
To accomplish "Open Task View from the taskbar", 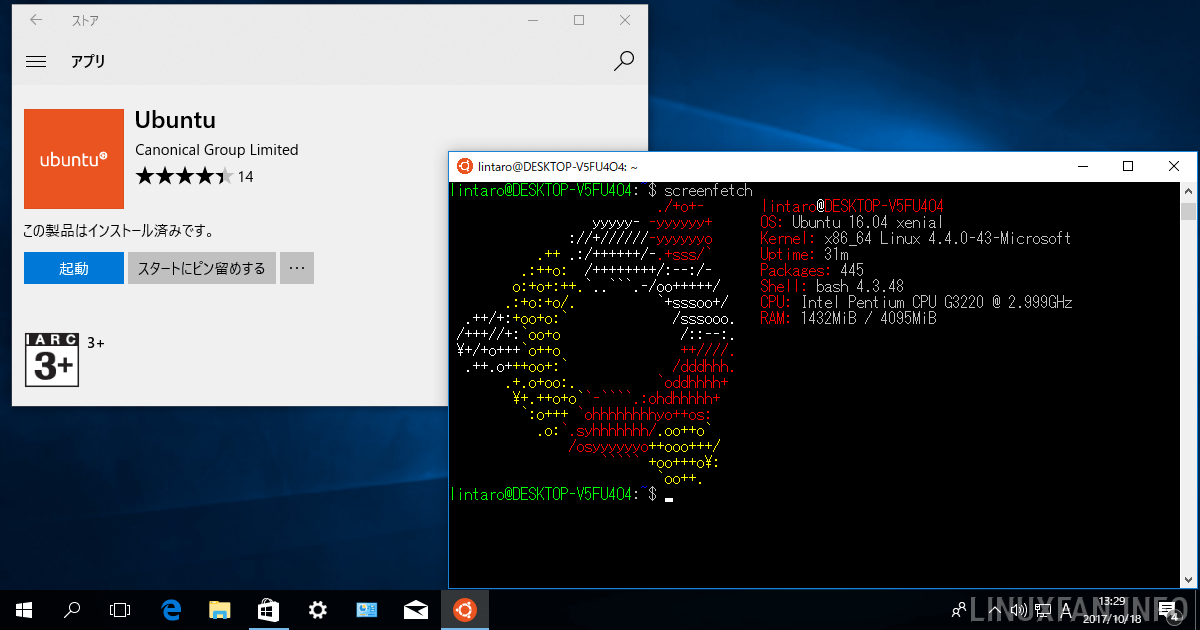I will [120, 609].
